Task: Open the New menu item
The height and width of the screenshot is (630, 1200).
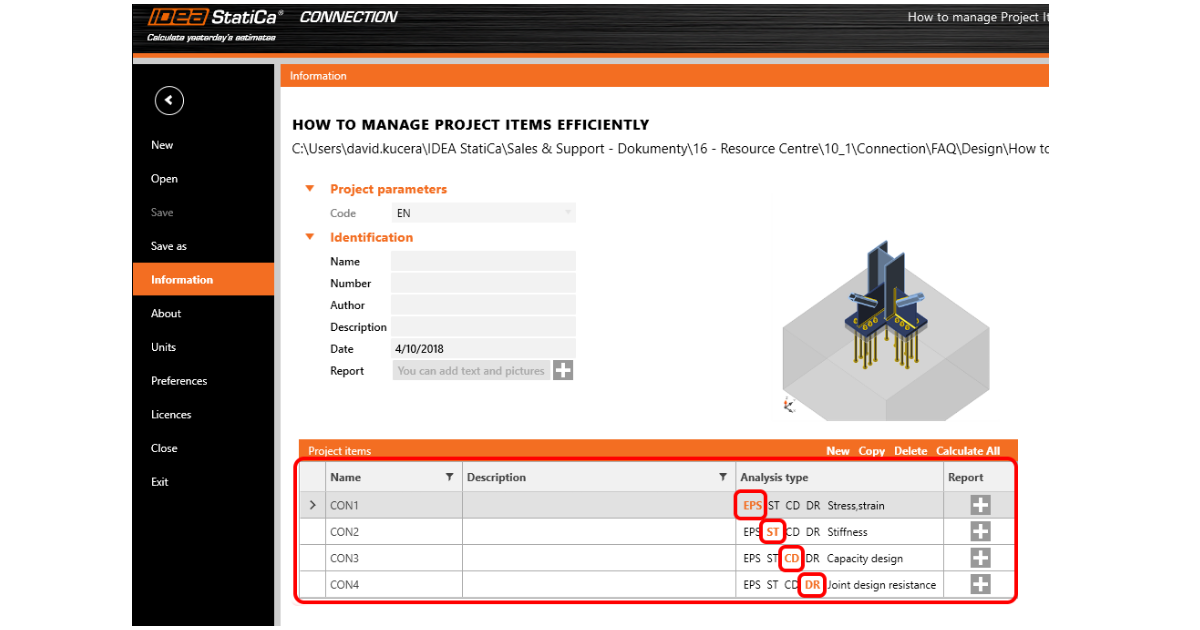Action: (x=162, y=145)
